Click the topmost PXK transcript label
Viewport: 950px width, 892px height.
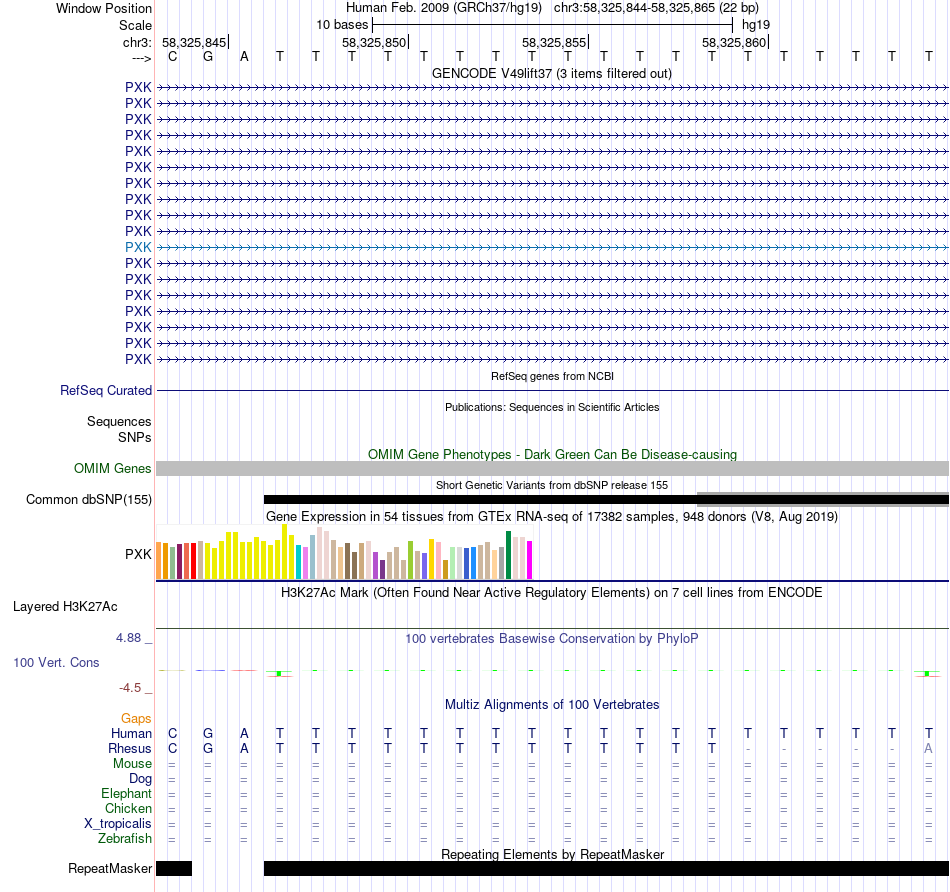[x=138, y=87]
